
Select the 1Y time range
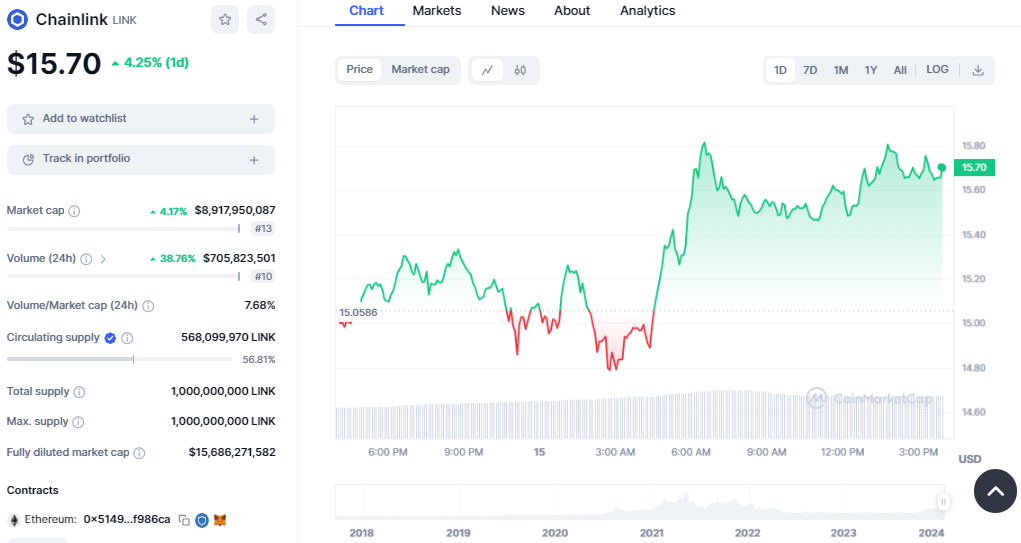(x=871, y=70)
